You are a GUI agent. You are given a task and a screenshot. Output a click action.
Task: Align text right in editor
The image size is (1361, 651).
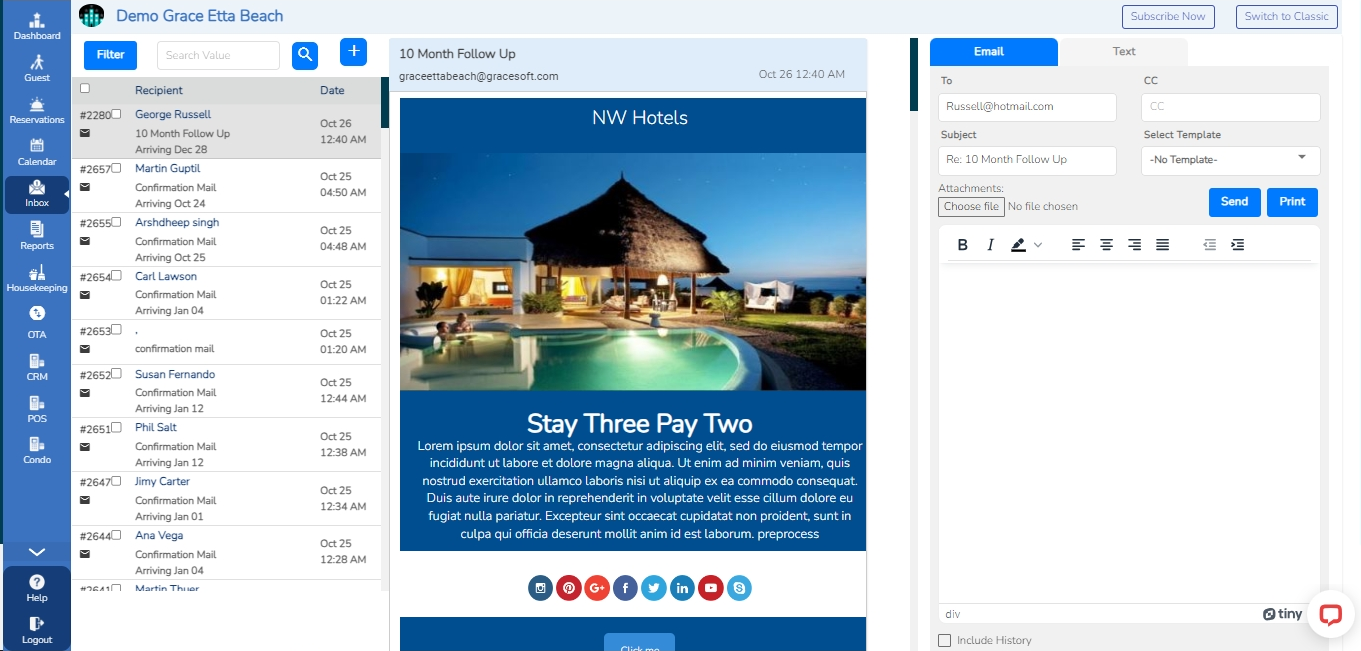(1134, 245)
